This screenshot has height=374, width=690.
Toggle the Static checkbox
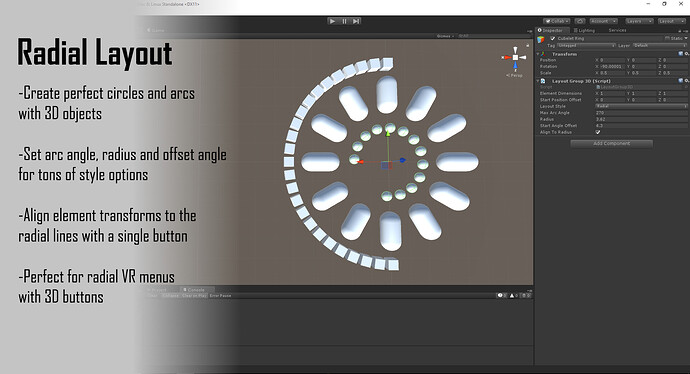pos(667,38)
